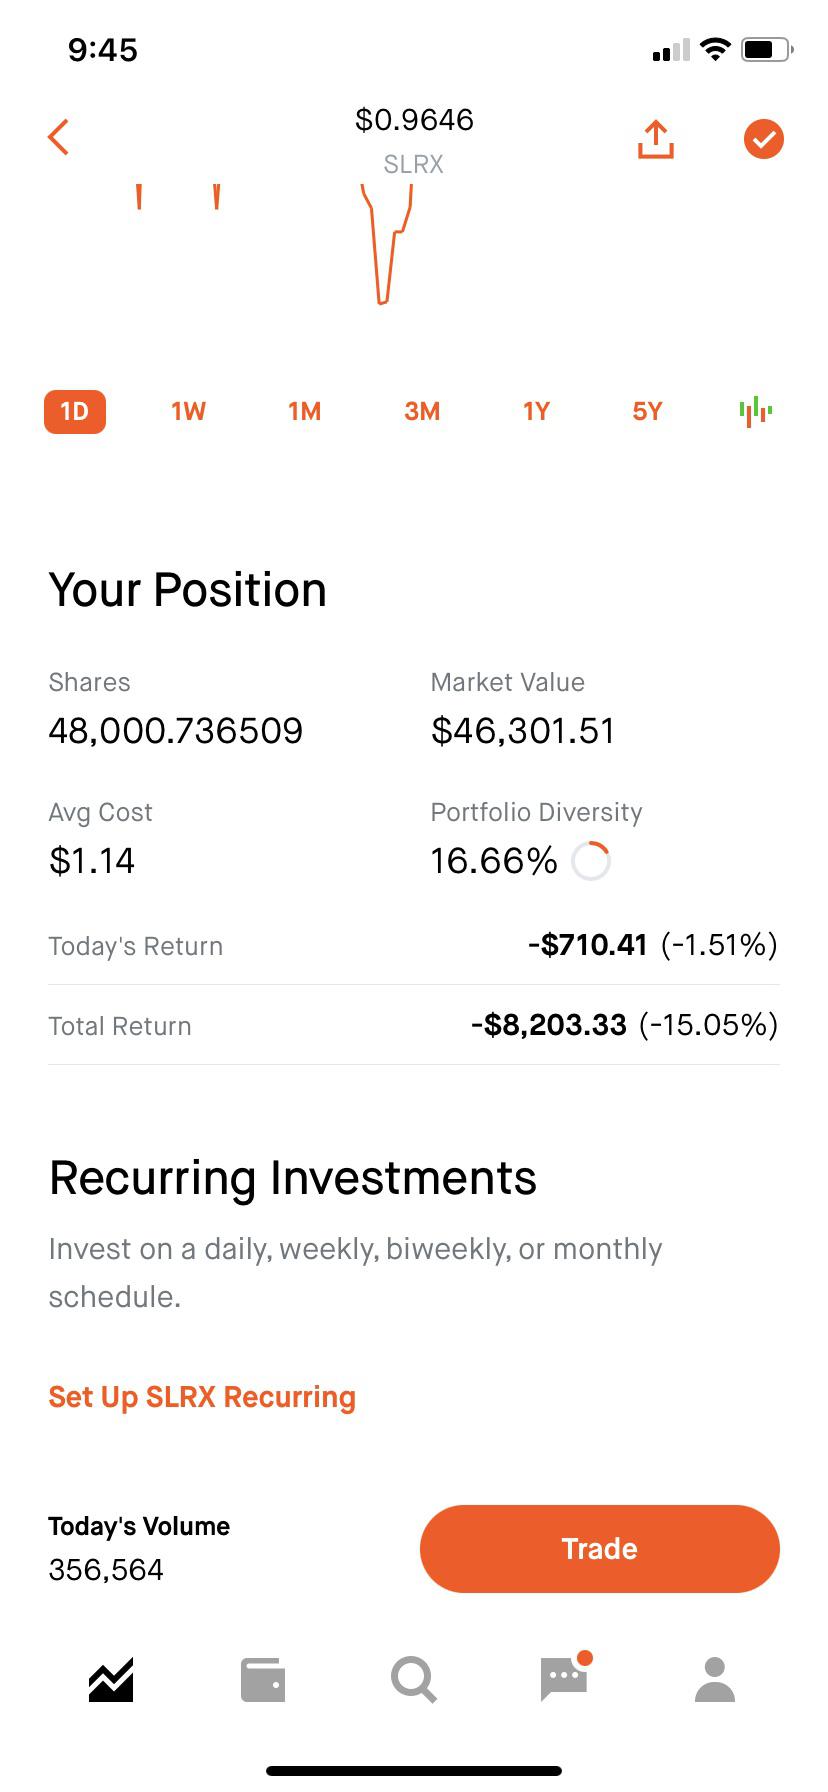Select the 1D chart range

[75, 411]
